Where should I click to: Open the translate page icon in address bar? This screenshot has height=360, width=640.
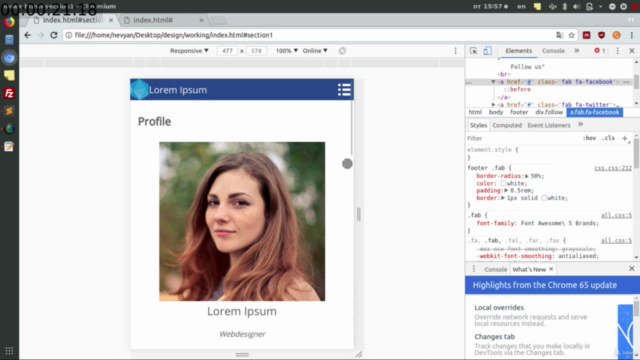pyautogui.click(x=559, y=36)
